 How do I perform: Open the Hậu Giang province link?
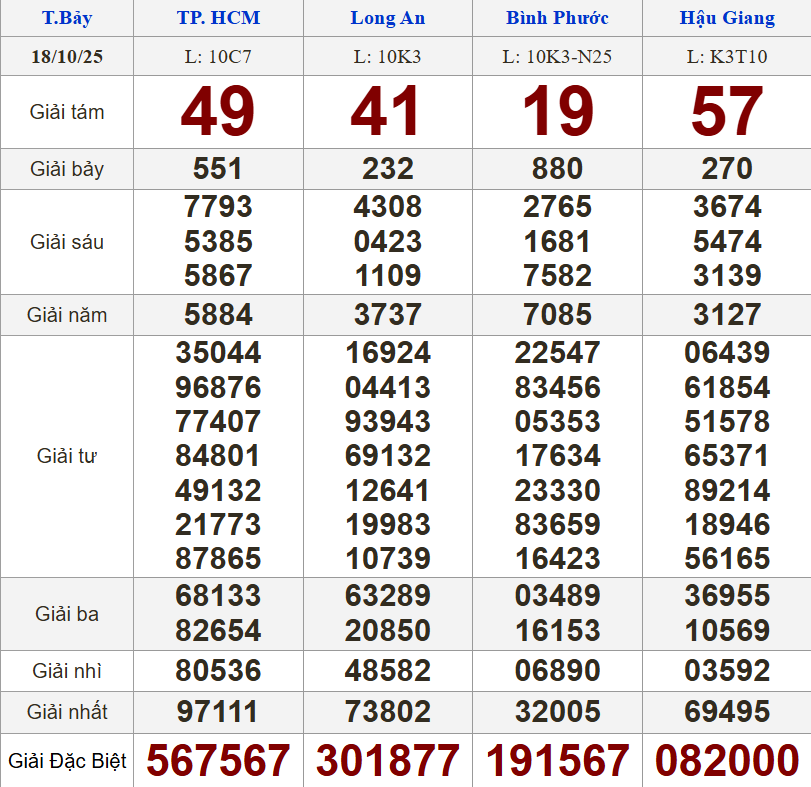727,18
